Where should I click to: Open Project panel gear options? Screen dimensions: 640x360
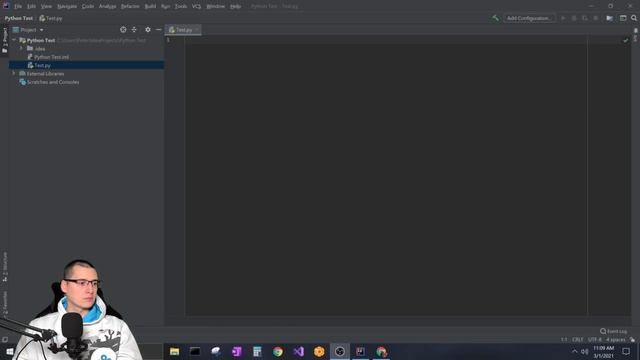click(x=148, y=30)
